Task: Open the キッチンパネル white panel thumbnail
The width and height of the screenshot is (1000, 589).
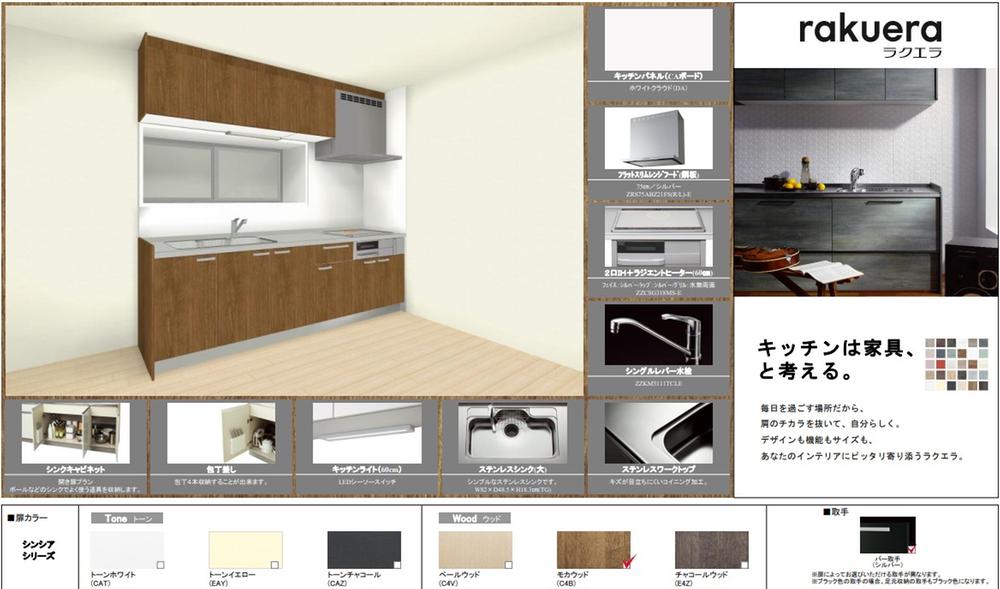Action: tap(659, 40)
